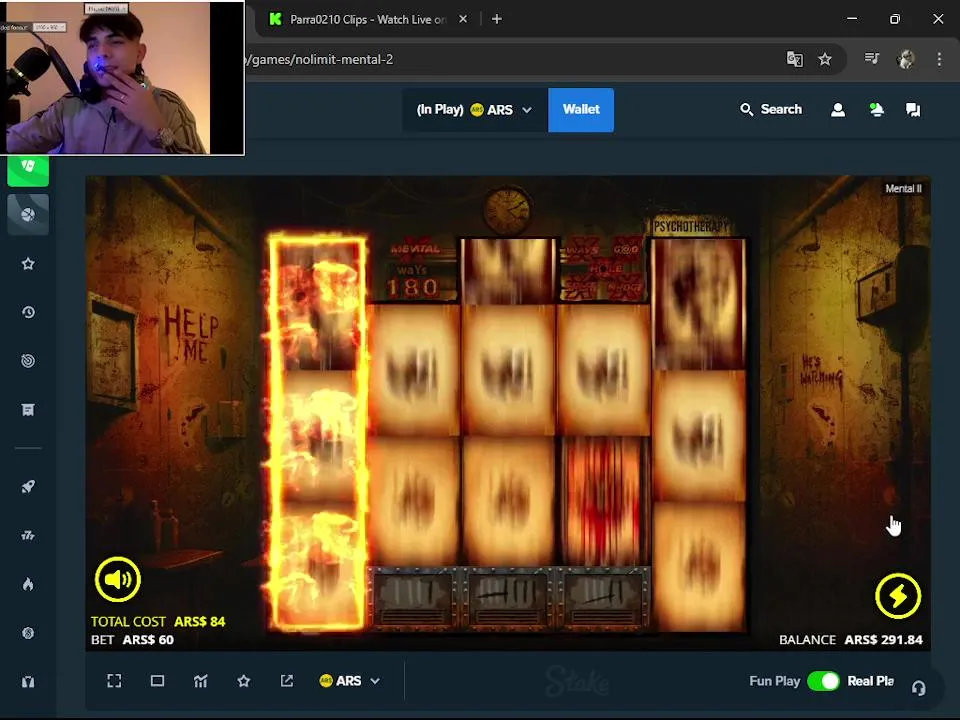This screenshot has height=720, width=960.
Task: Click the address bar URL nolimit-mental-2
Action: click(x=321, y=59)
